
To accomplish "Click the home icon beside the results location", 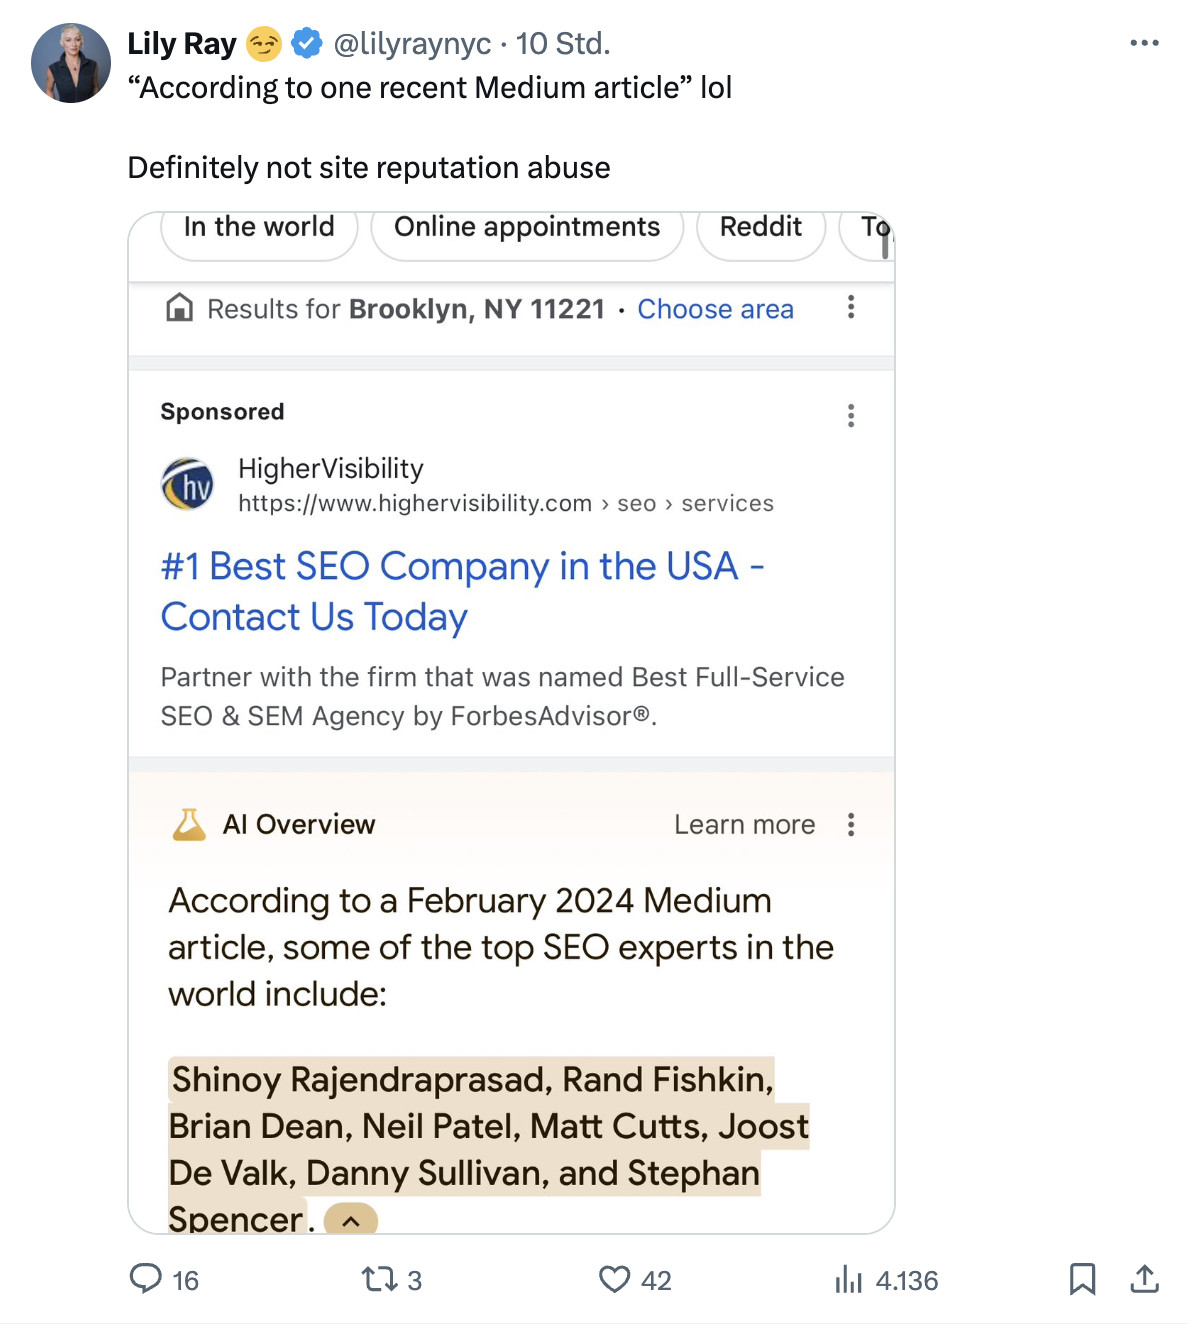I will pos(180,309).
